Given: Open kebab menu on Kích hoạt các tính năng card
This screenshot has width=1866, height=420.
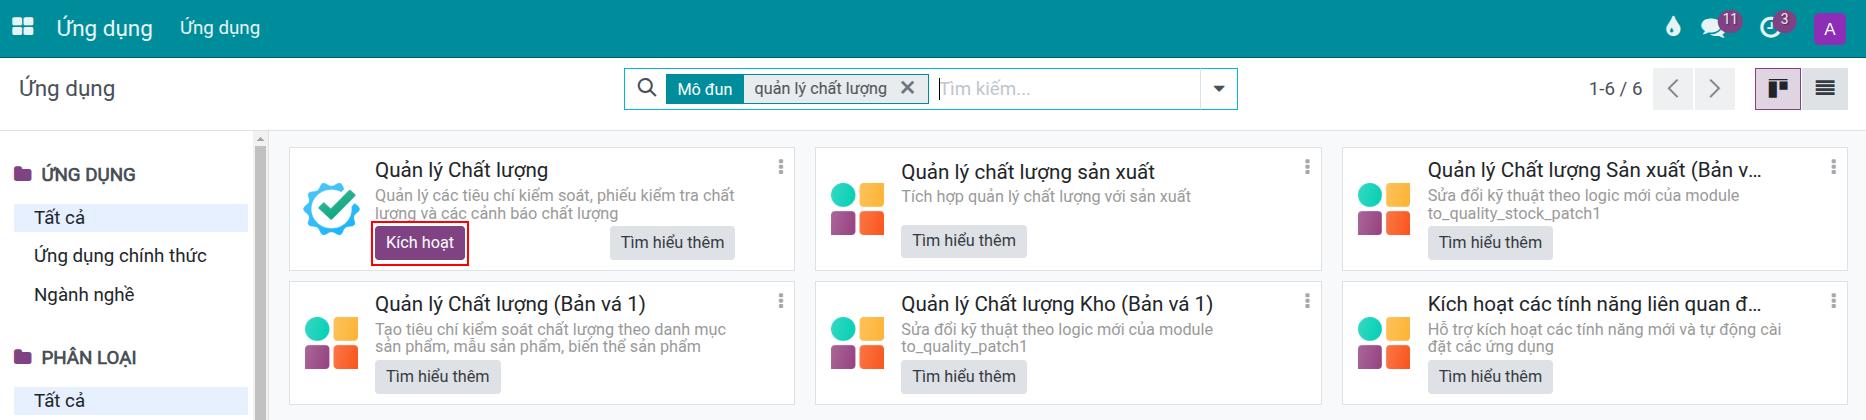Looking at the screenshot, I should pos(1833,300).
